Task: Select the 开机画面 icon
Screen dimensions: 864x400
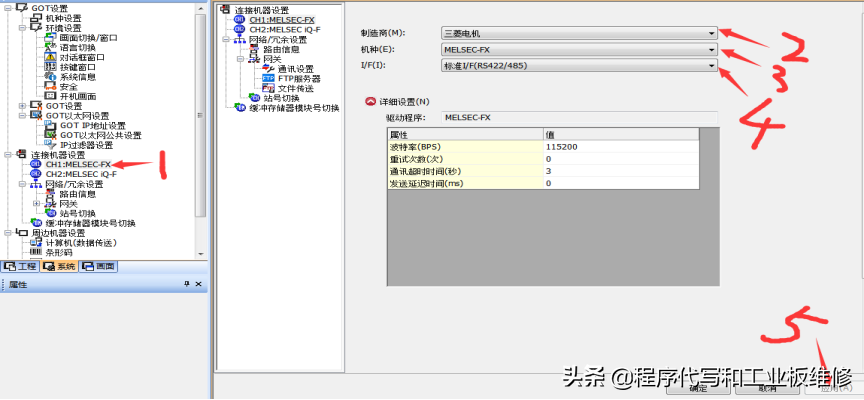Action: coord(51,96)
